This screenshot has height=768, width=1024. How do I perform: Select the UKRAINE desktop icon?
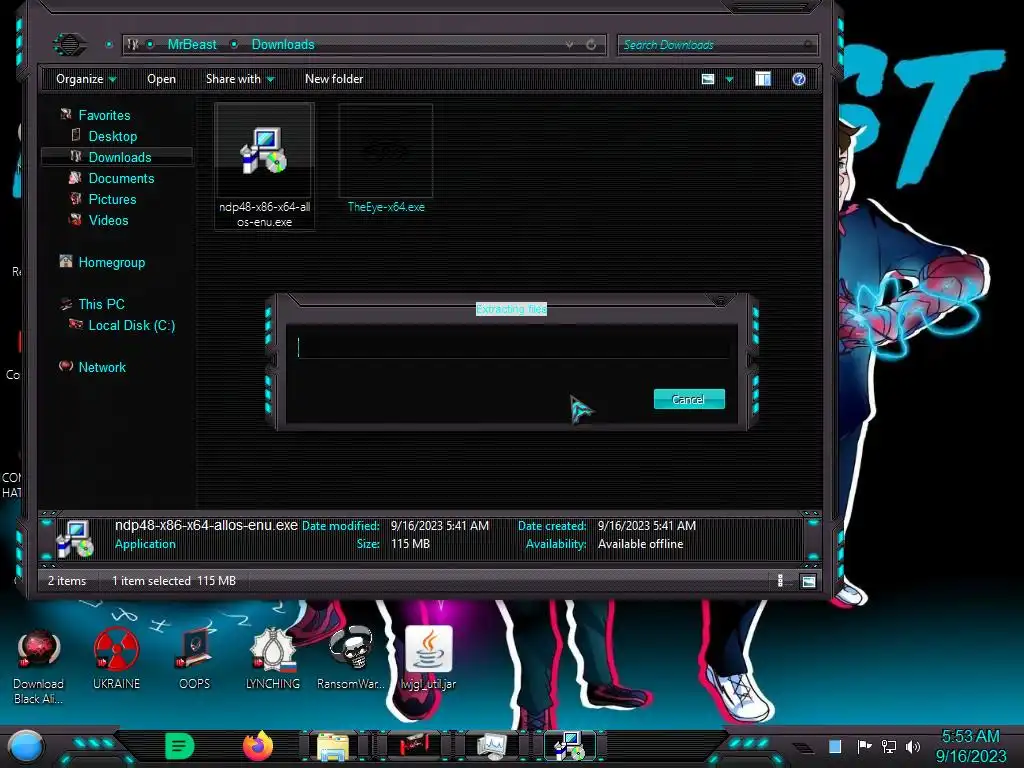tap(116, 658)
